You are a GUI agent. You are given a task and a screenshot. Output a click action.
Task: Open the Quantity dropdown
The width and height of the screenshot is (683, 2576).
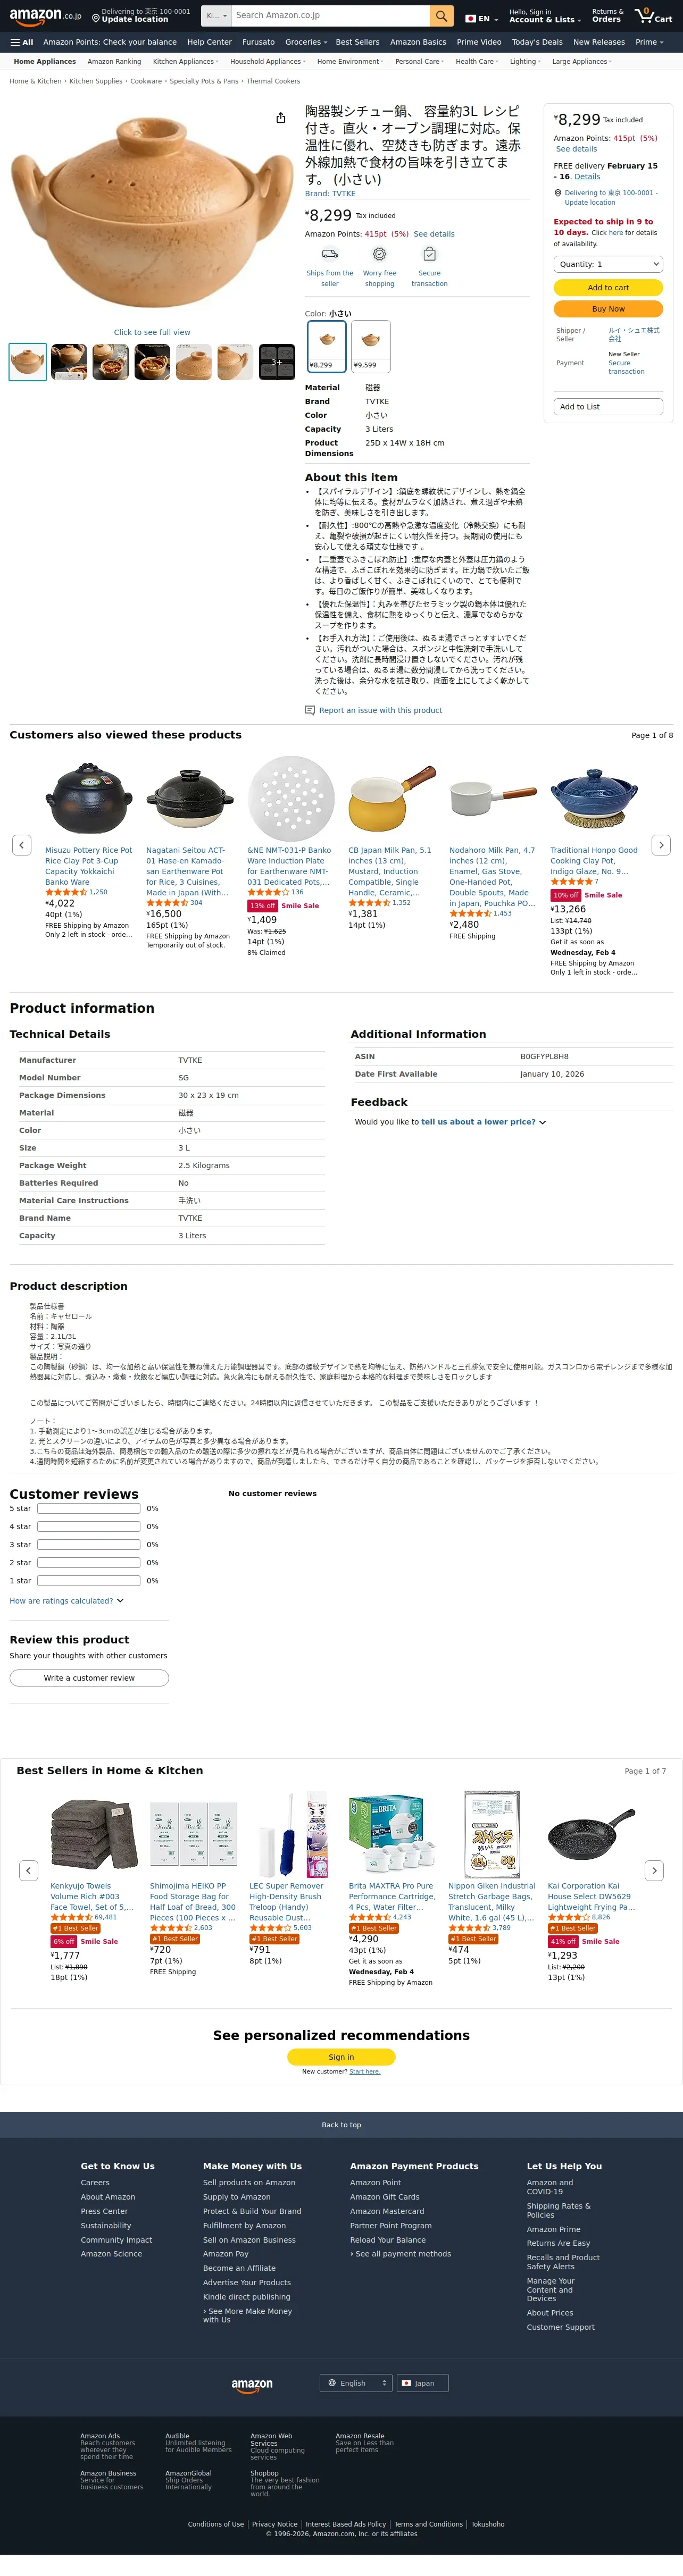coord(608,264)
